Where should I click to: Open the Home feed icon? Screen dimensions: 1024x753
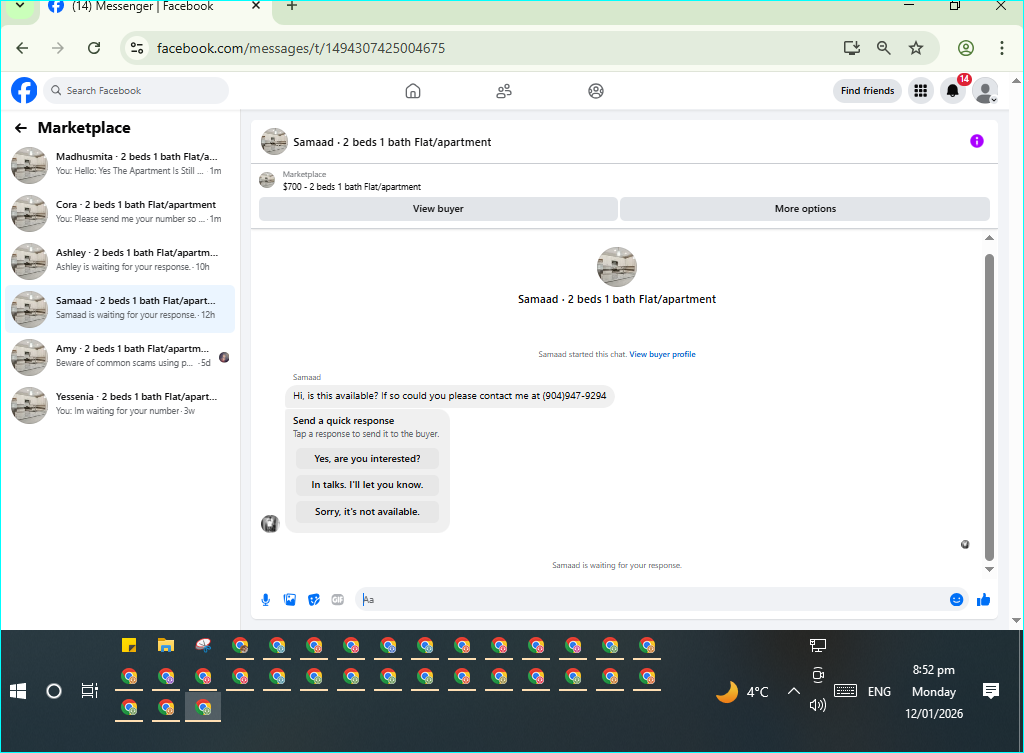[x=413, y=91]
